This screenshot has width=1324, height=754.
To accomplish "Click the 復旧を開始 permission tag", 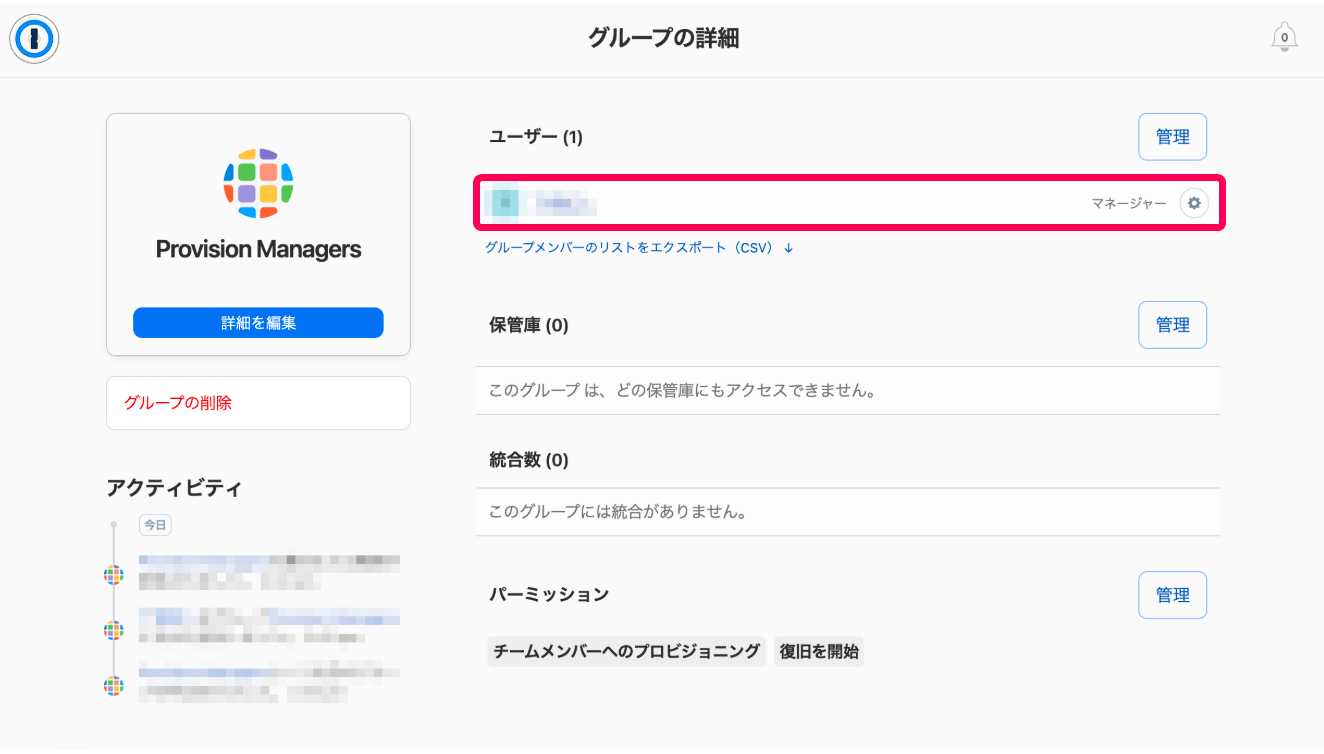I will [x=819, y=652].
